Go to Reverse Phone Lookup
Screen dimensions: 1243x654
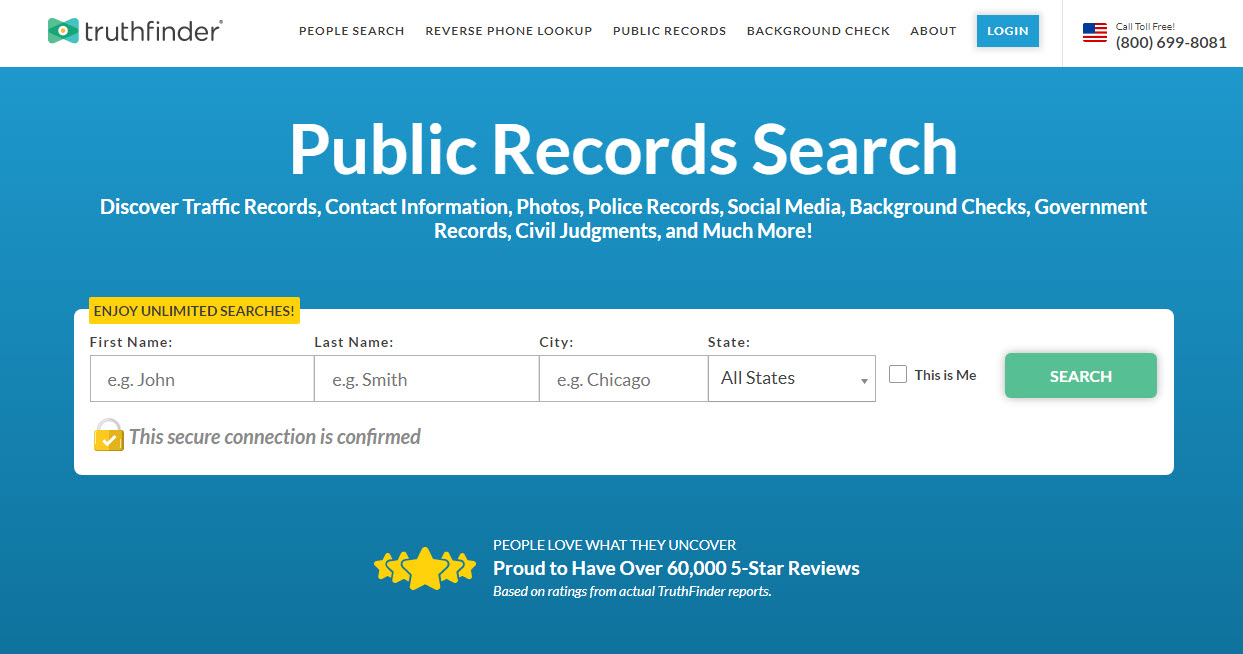509,31
